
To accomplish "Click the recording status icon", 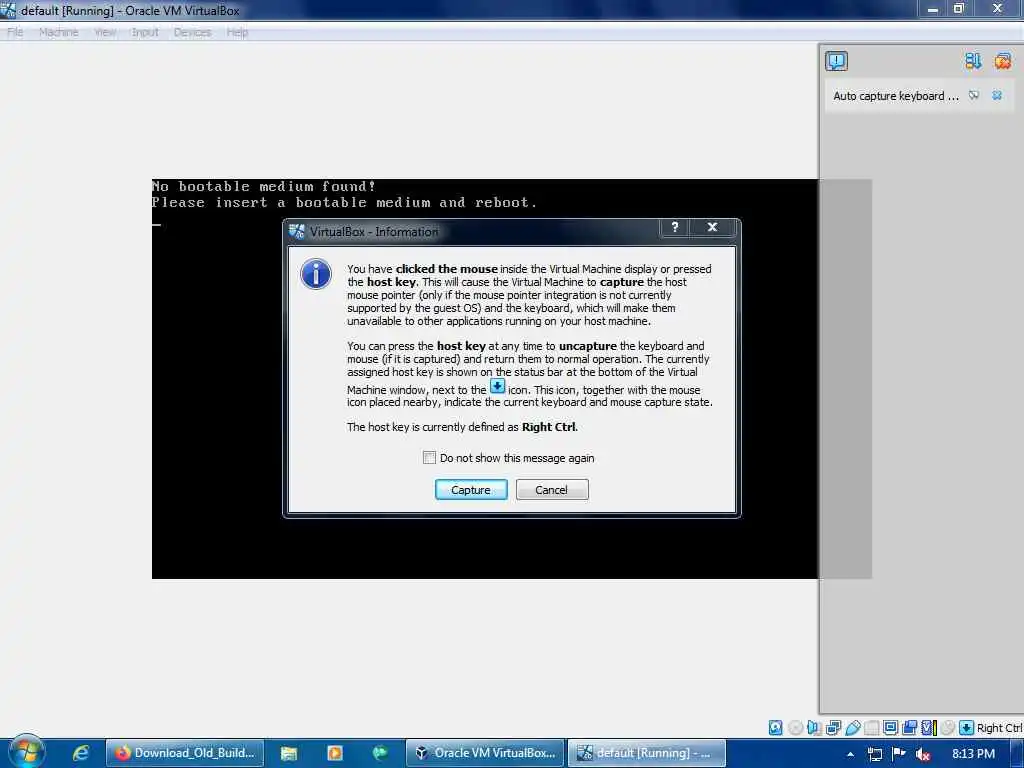I will [x=910, y=728].
